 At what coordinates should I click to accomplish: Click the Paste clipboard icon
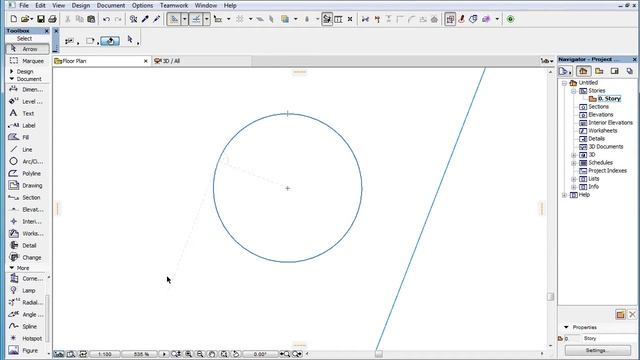point(91,19)
